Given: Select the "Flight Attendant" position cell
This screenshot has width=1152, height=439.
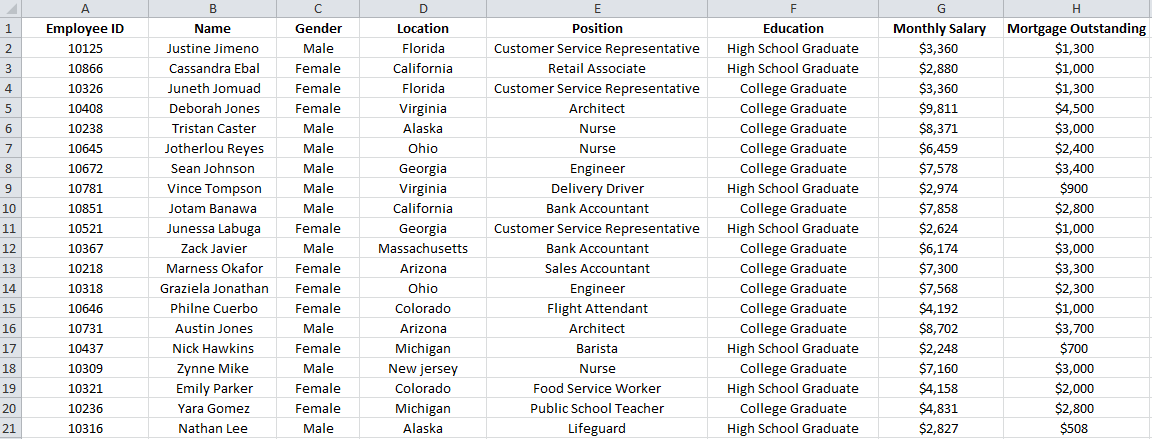Looking at the screenshot, I should 597,308.
